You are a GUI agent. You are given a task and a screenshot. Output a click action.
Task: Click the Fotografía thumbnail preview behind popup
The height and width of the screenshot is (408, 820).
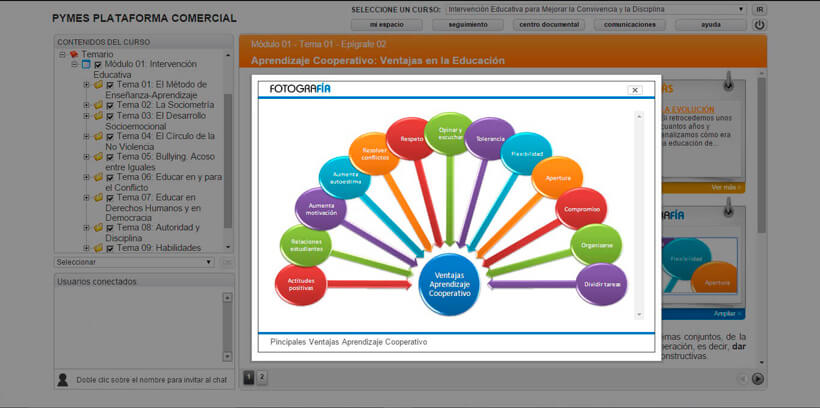[x=699, y=264]
